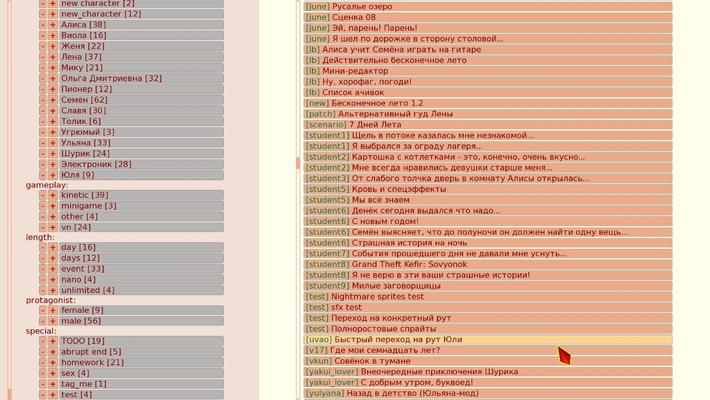Open the С новым годом! entry
The height and width of the screenshot is (400, 710).
pyautogui.click(x=488, y=222)
